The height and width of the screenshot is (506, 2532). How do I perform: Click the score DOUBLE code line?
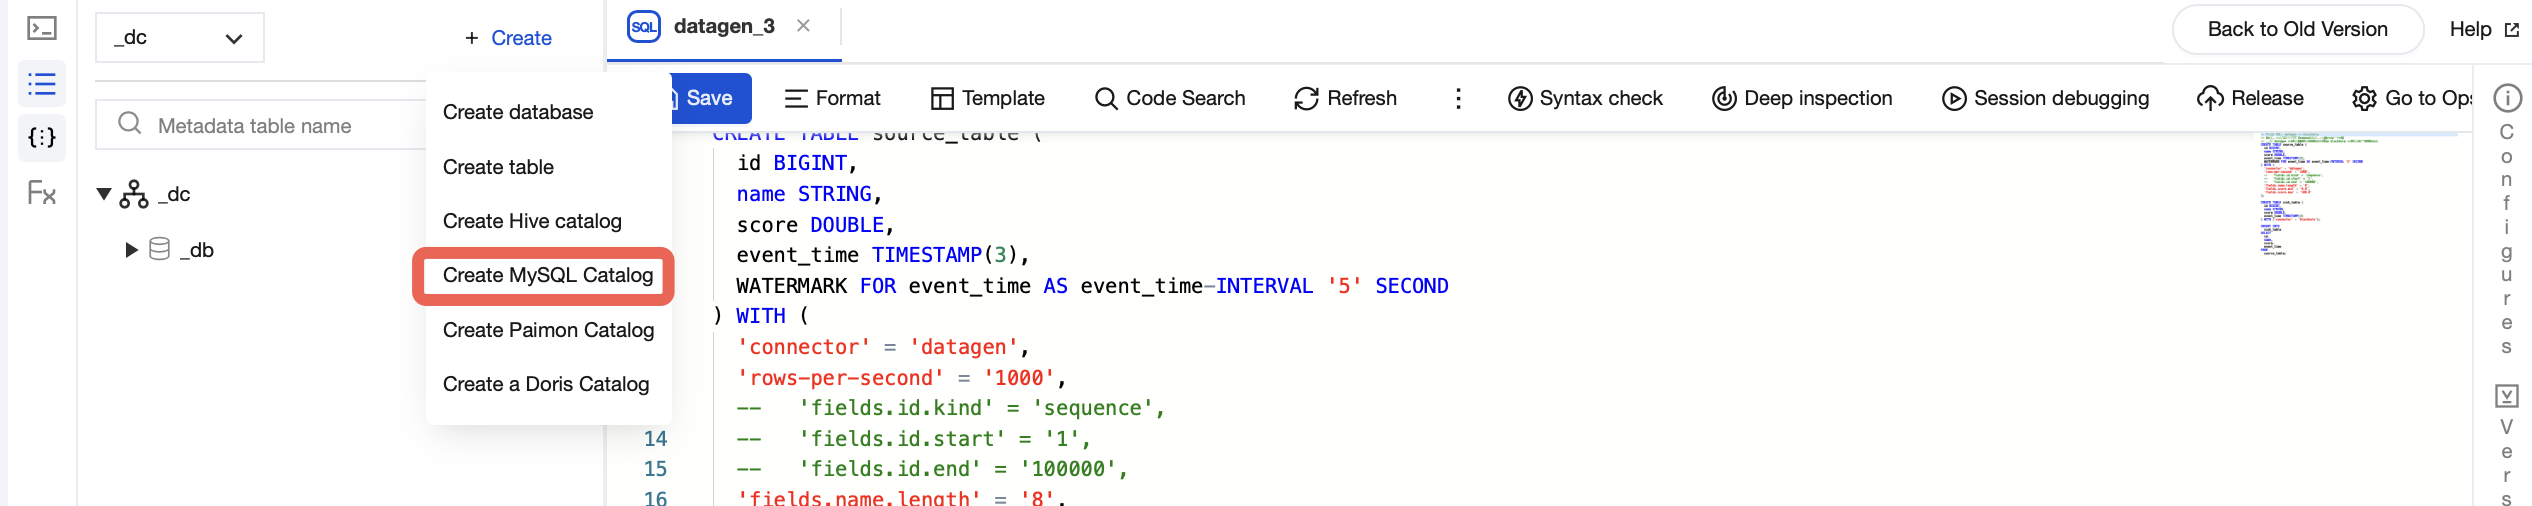click(x=815, y=225)
